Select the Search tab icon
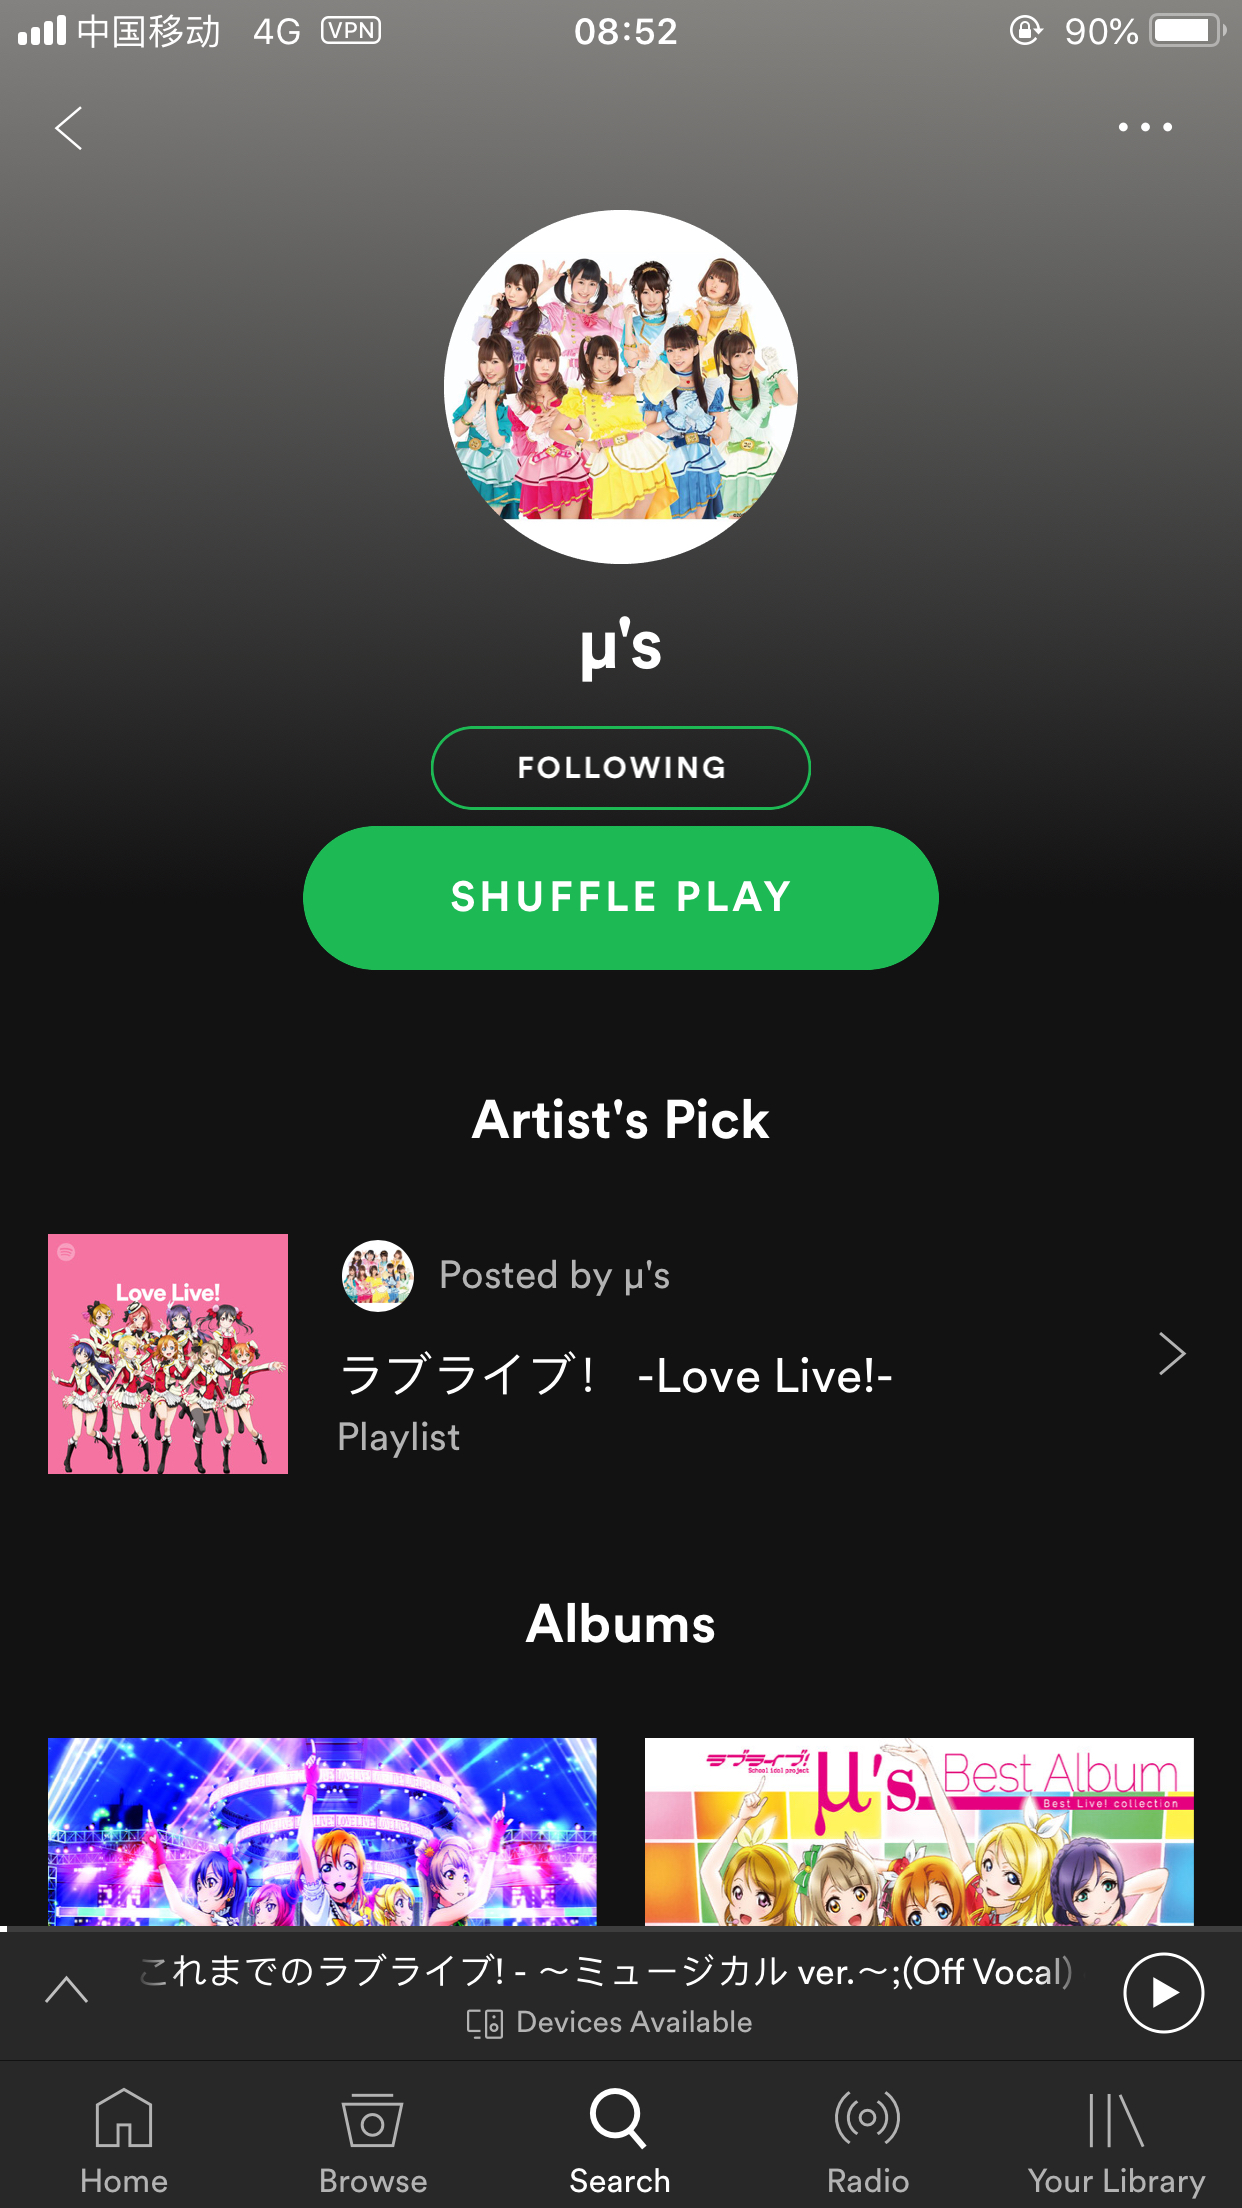The height and width of the screenshot is (2208, 1242). coord(618,2118)
